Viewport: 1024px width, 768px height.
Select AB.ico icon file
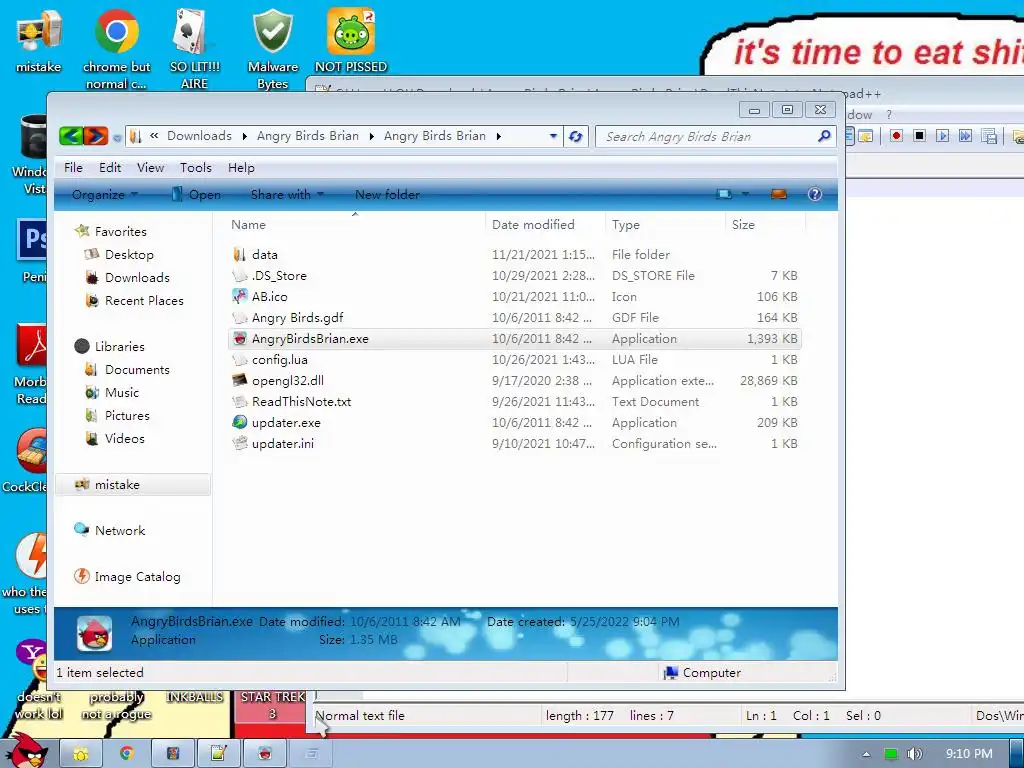[x=515, y=296]
